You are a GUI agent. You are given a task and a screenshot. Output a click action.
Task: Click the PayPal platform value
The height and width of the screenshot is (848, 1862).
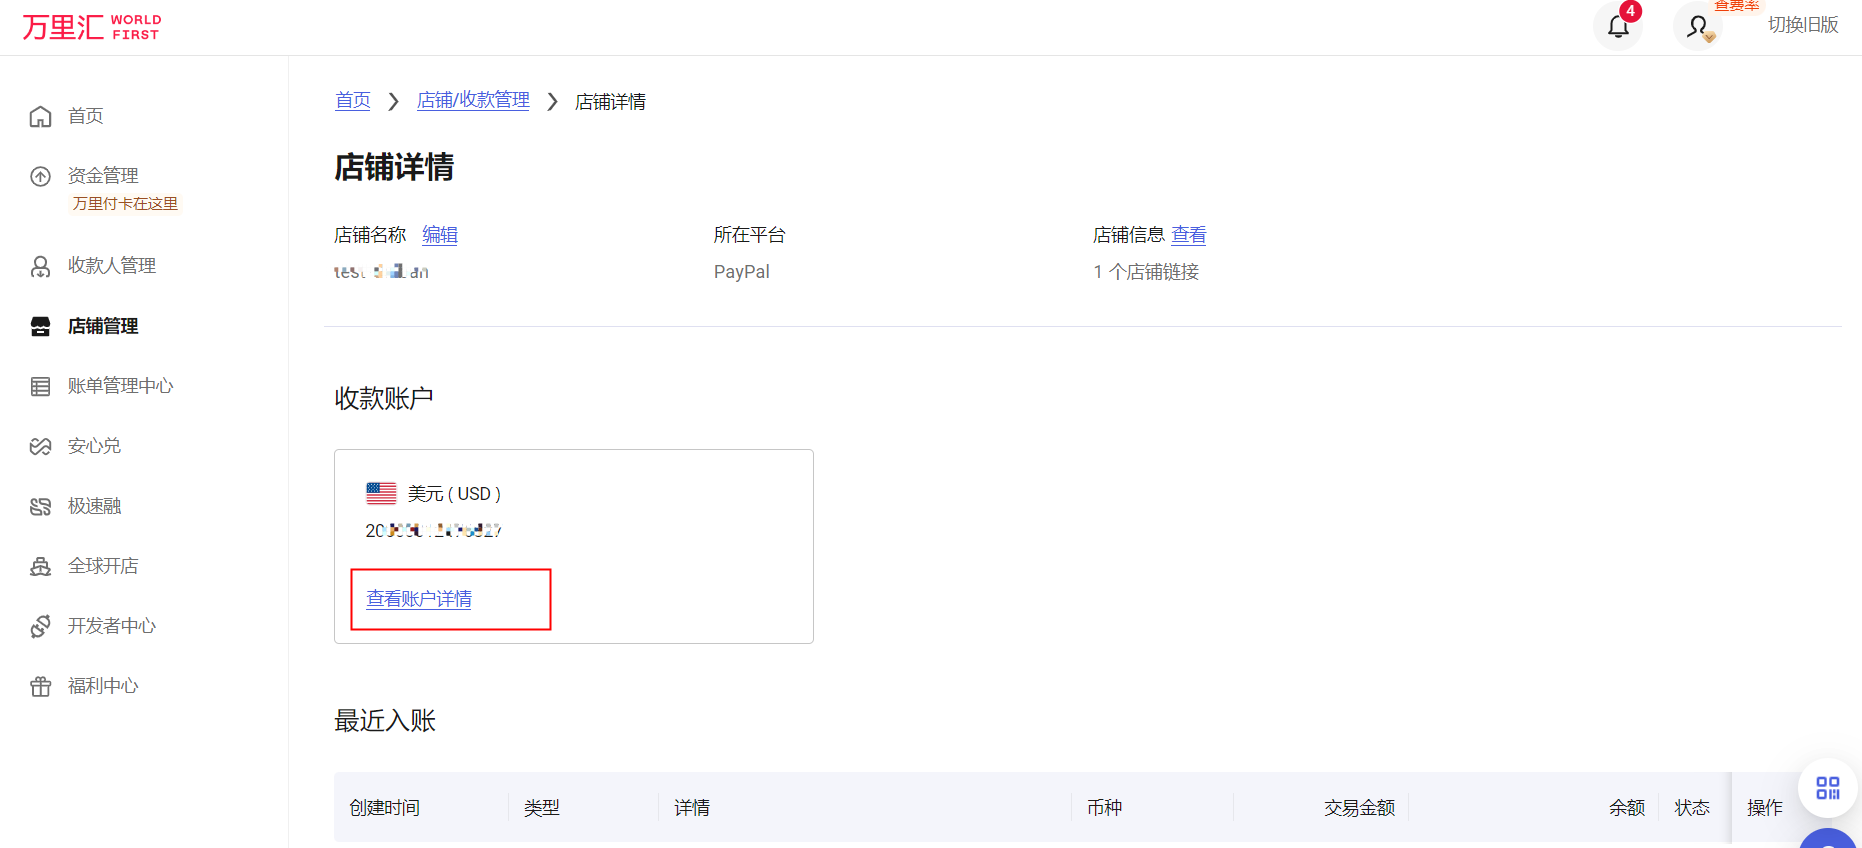[742, 272]
